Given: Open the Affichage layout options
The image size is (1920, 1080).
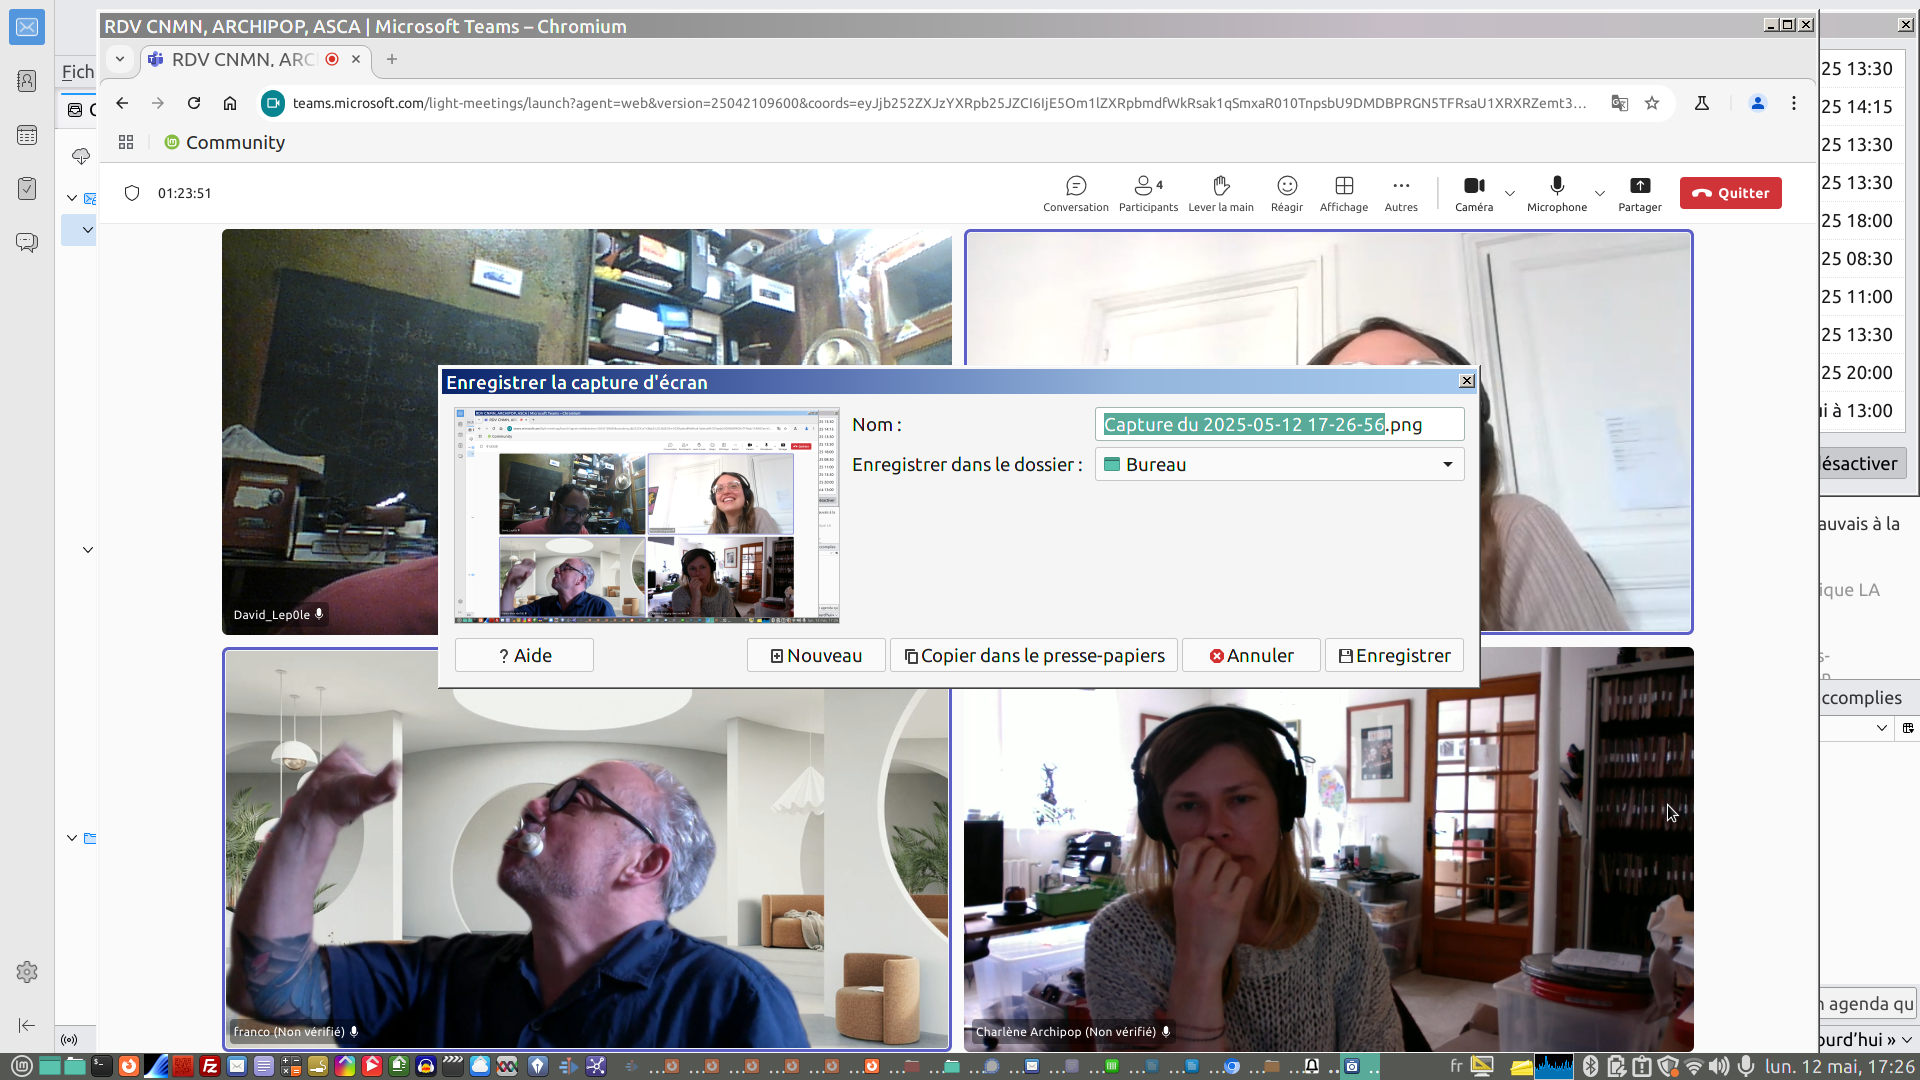Looking at the screenshot, I should coord(1343,193).
